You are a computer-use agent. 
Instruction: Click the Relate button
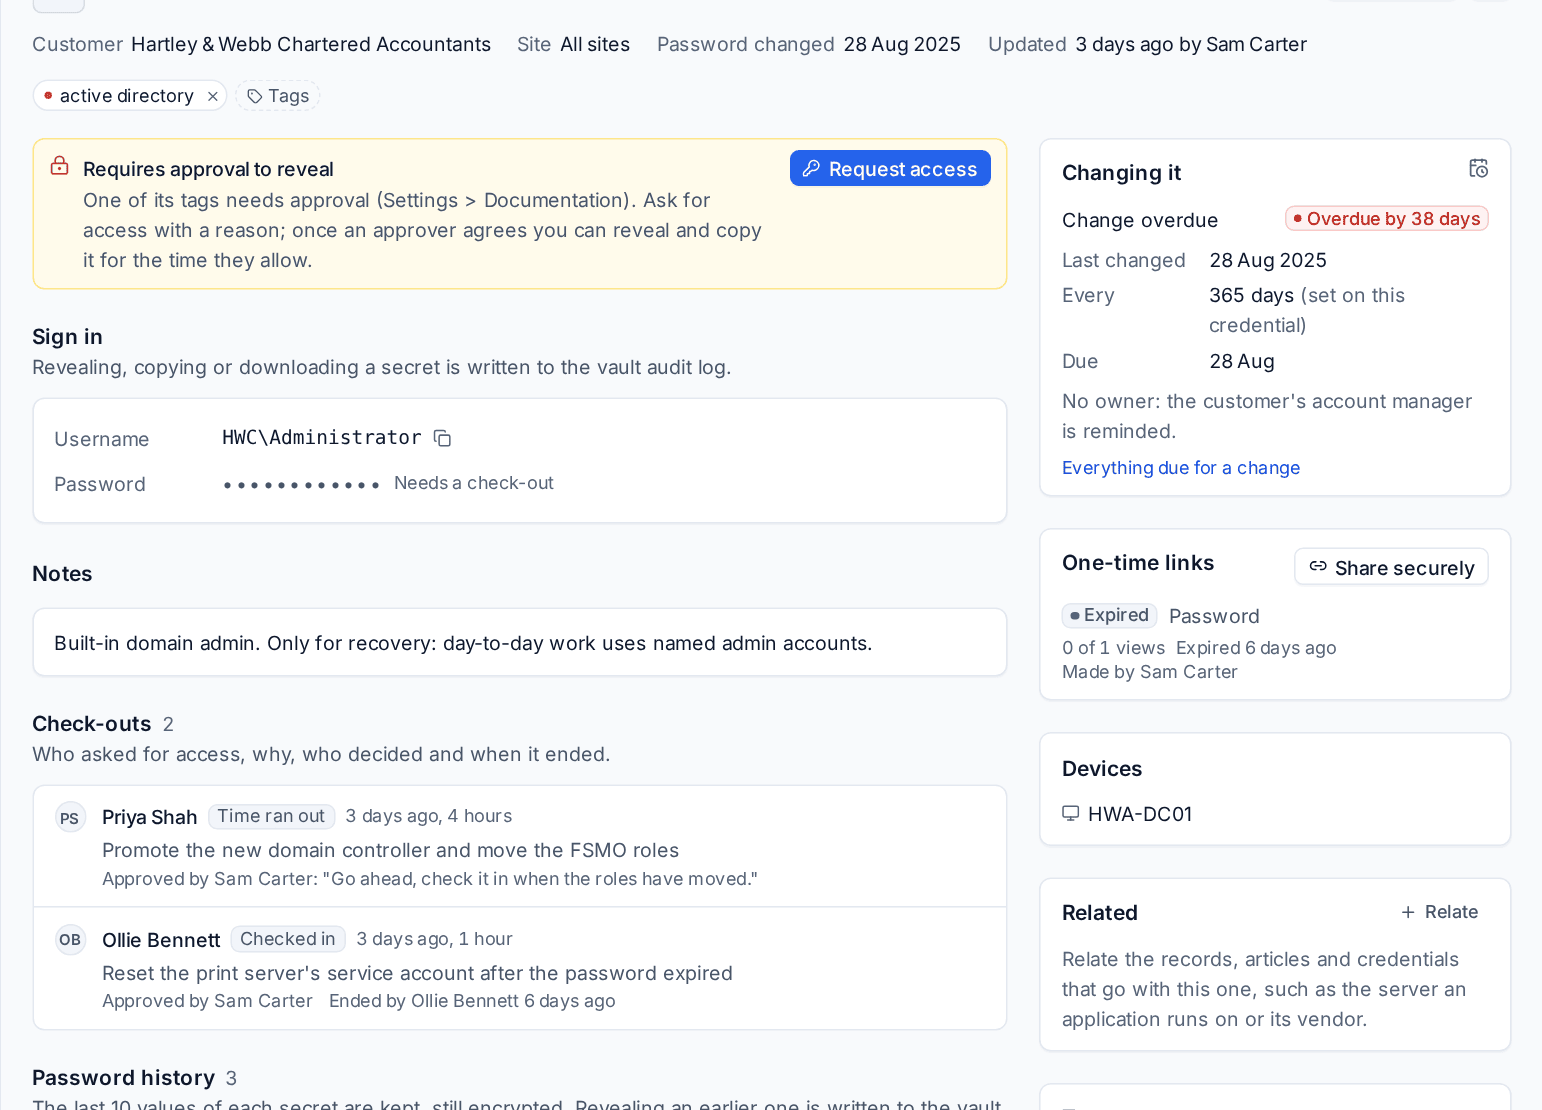1440,912
